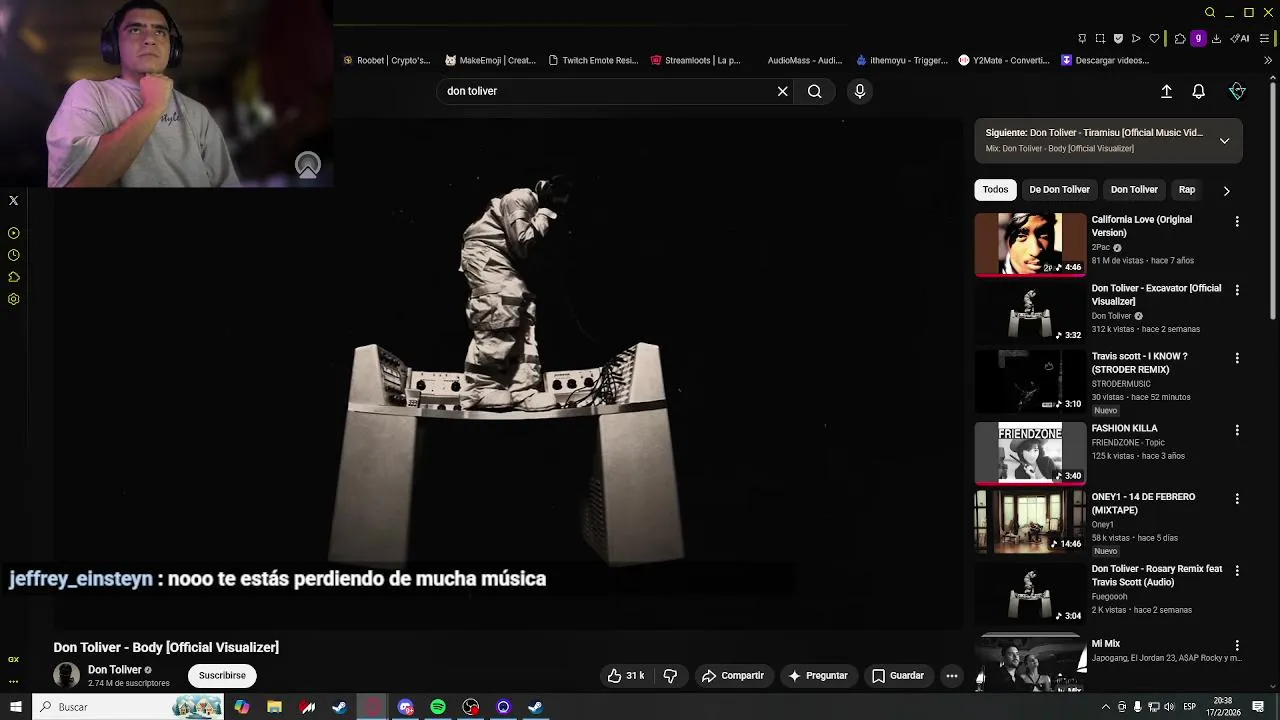The height and width of the screenshot is (720, 1280).
Task: Click the search magnifier button next to don toliver
Action: click(x=815, y=91)
